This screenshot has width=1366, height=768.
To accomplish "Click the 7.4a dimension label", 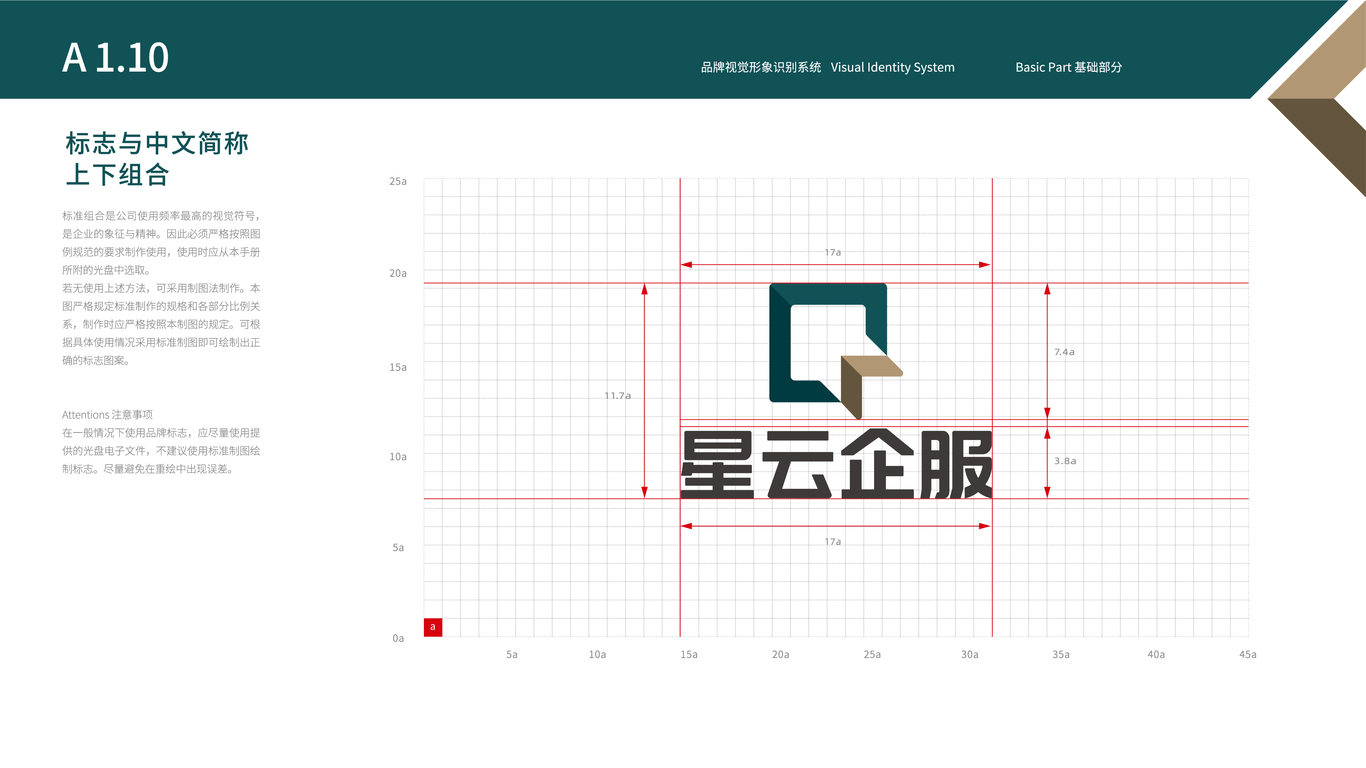I will [x=1064, y=352].
